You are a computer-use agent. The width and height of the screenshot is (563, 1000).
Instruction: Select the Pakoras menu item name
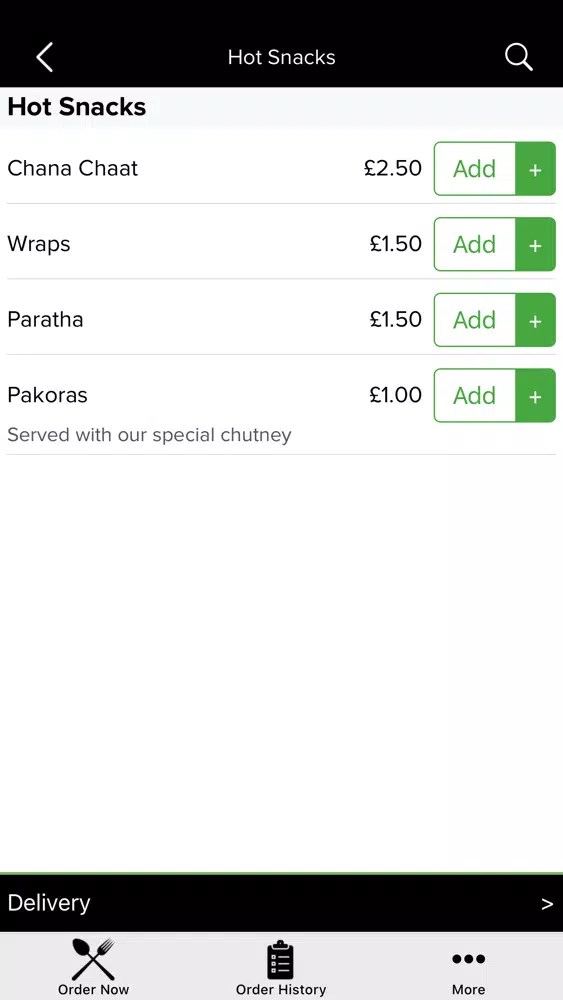click(x=47, y=395)
